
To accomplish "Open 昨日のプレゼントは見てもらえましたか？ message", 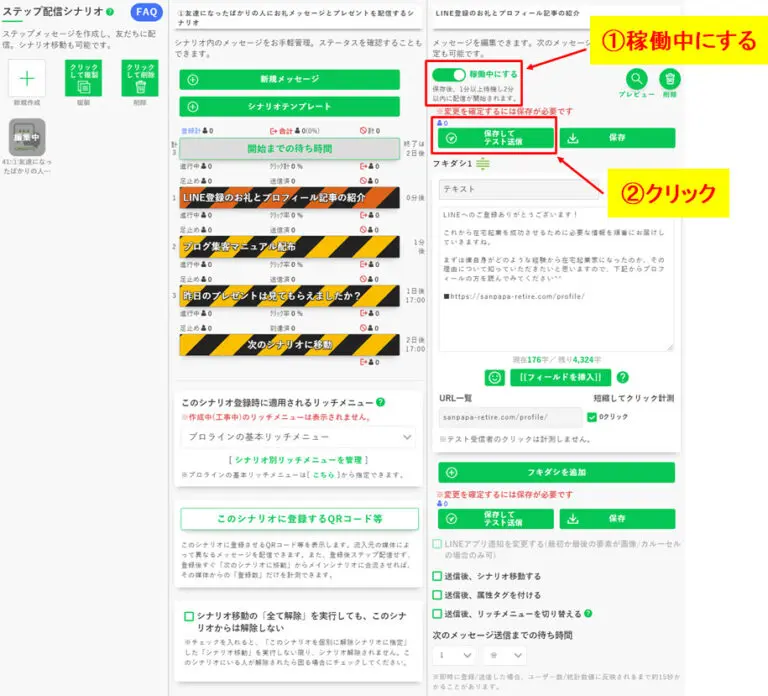I will pos(289,296).
